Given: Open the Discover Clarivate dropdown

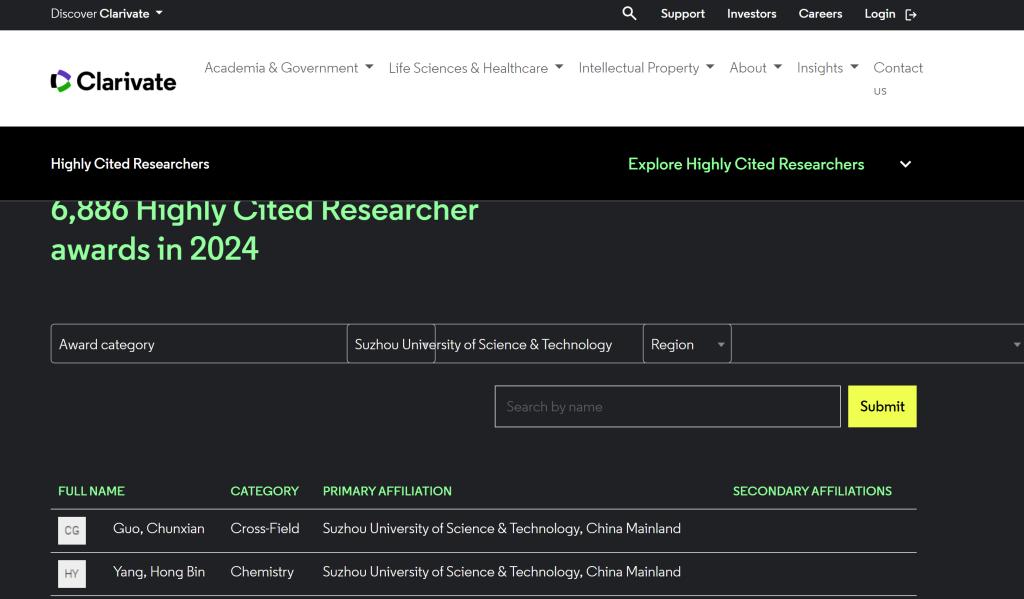Looking at the screenshot, I should (106, 14).
